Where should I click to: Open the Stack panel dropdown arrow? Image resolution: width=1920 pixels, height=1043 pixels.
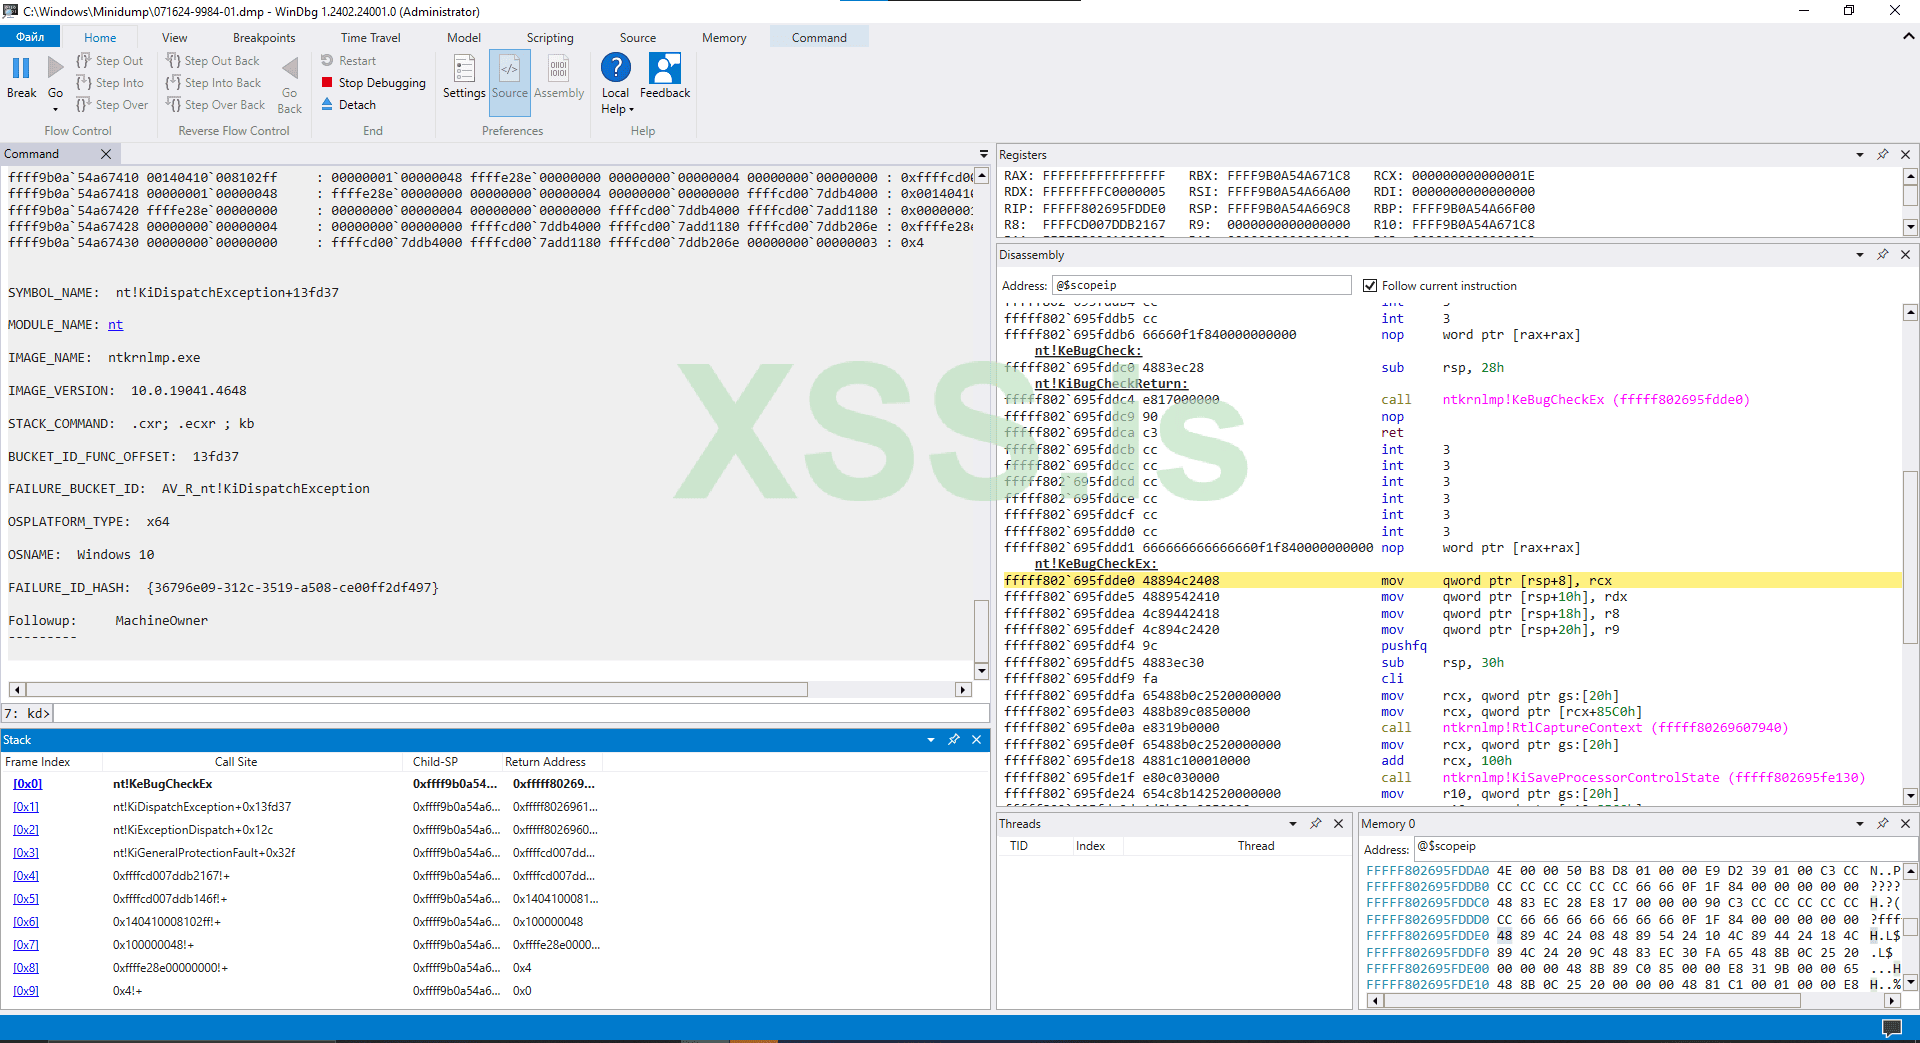coord(931,740)
